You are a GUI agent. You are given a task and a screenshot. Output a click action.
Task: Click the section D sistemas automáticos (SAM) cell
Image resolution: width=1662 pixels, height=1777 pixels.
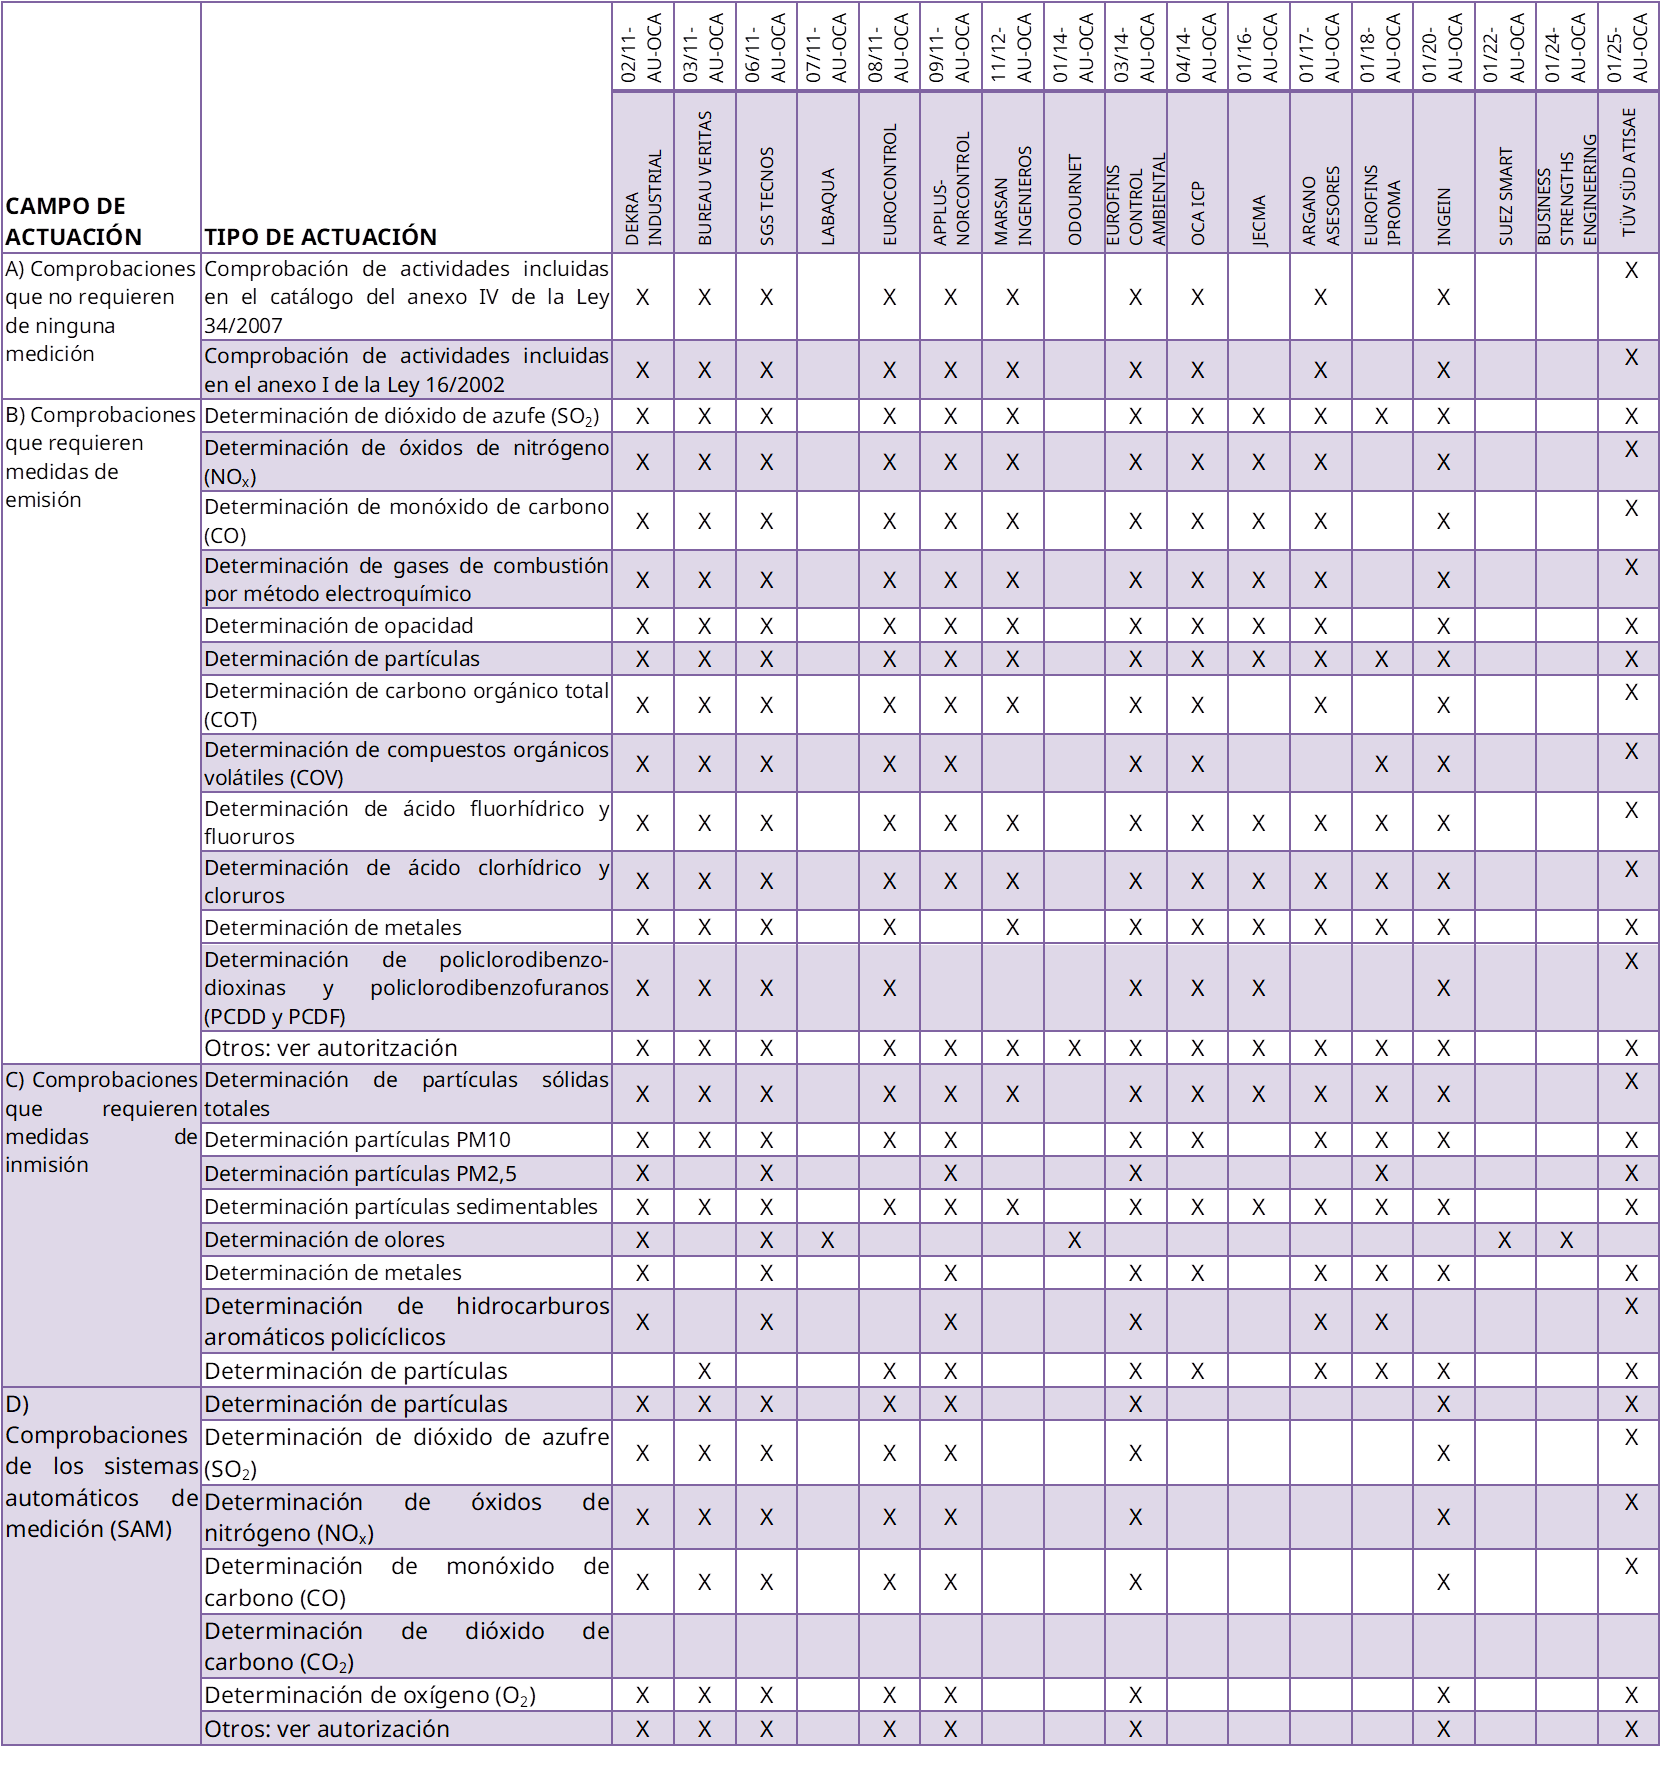pyautogui.click(x=101, y=1566)
